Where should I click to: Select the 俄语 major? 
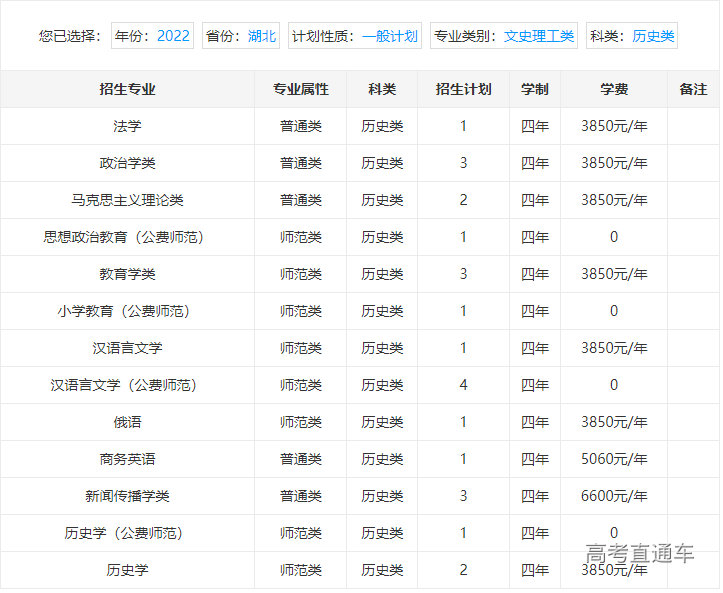coord(127,422)
